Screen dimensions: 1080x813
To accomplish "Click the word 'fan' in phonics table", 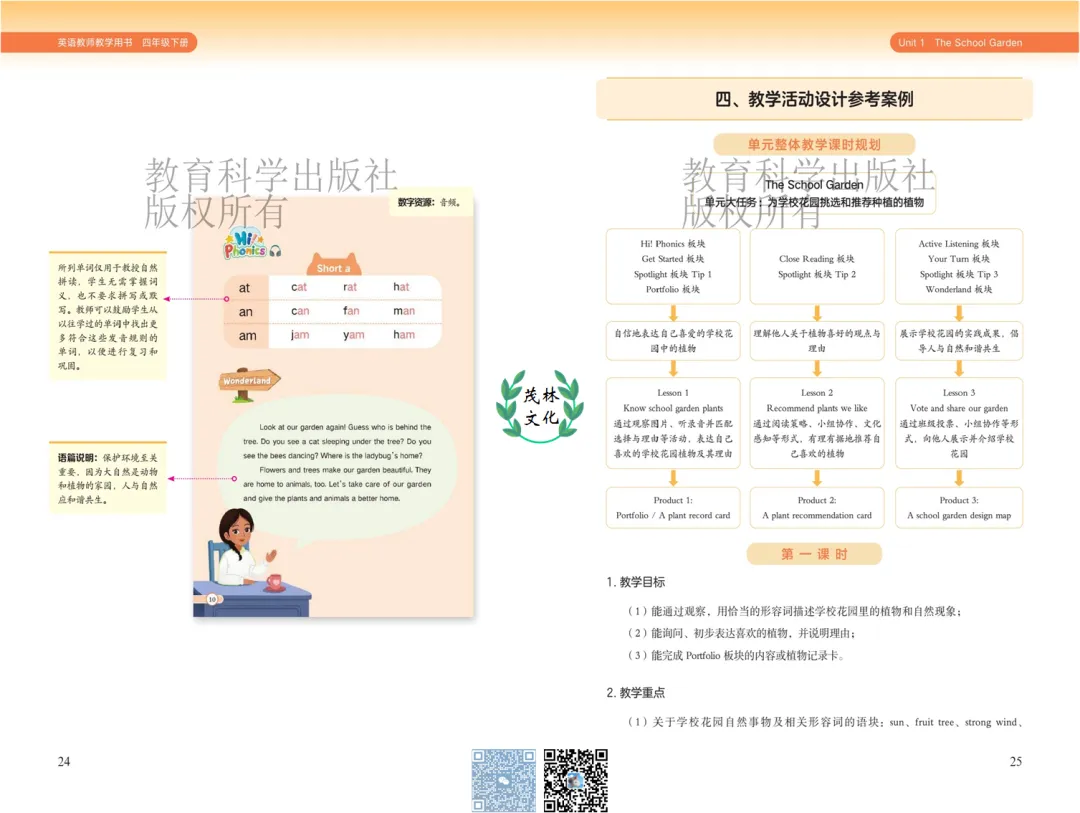I will (x=351, y=311).
